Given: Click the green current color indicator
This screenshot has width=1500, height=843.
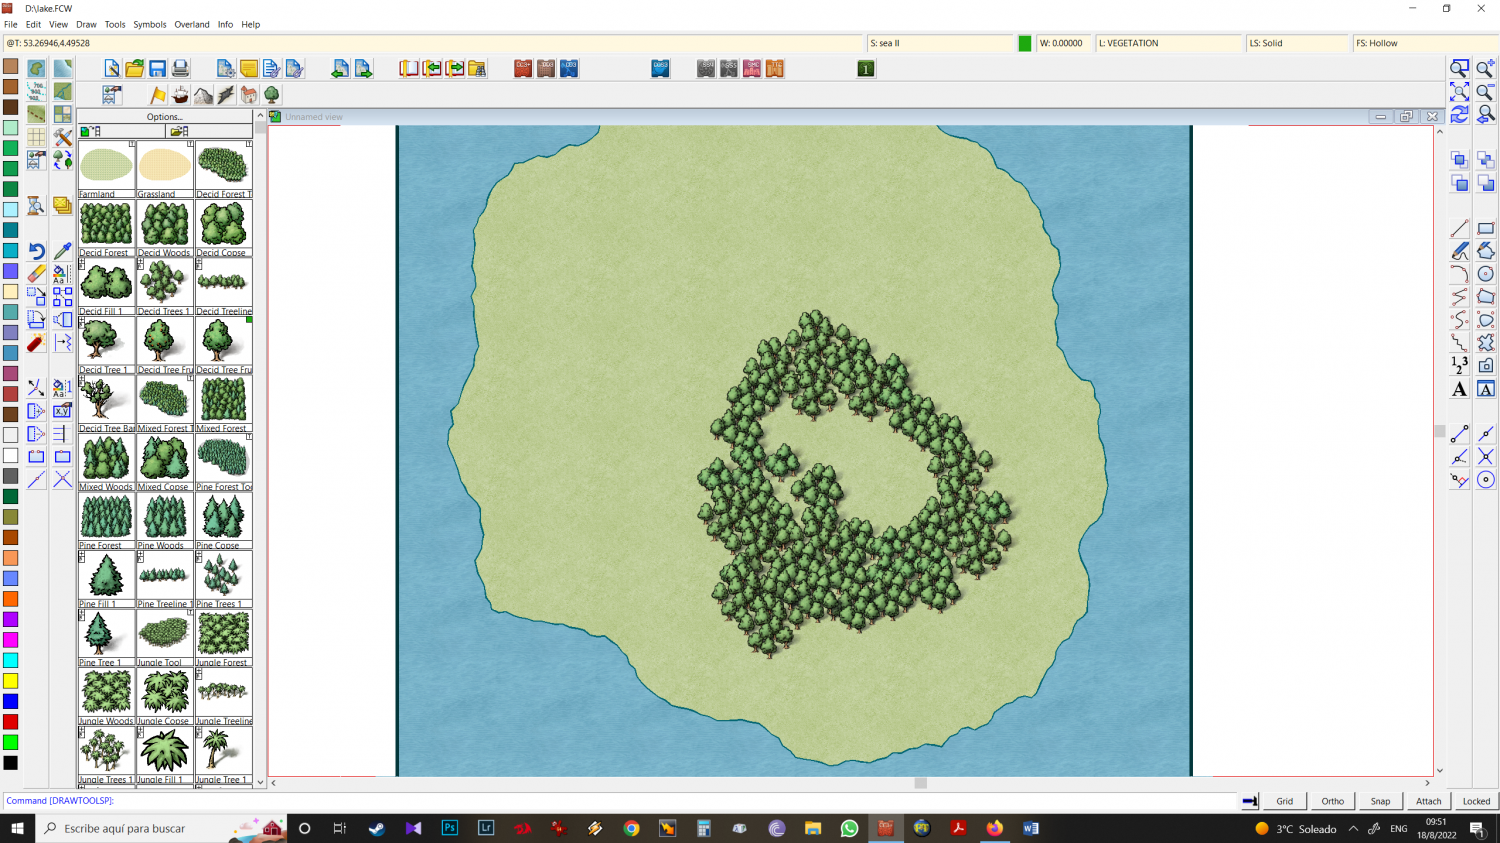Looking at the screenshot, I should click(x=1025, y=43).
